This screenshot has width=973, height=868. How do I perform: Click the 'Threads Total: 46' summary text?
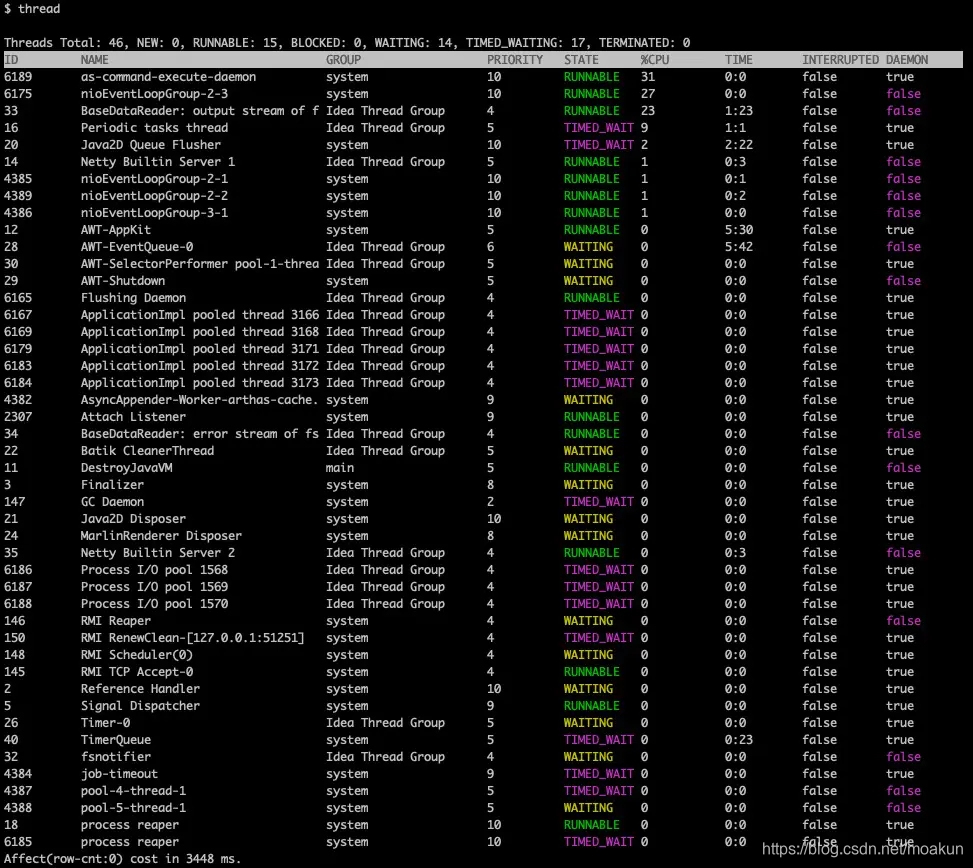click(63, 43)
